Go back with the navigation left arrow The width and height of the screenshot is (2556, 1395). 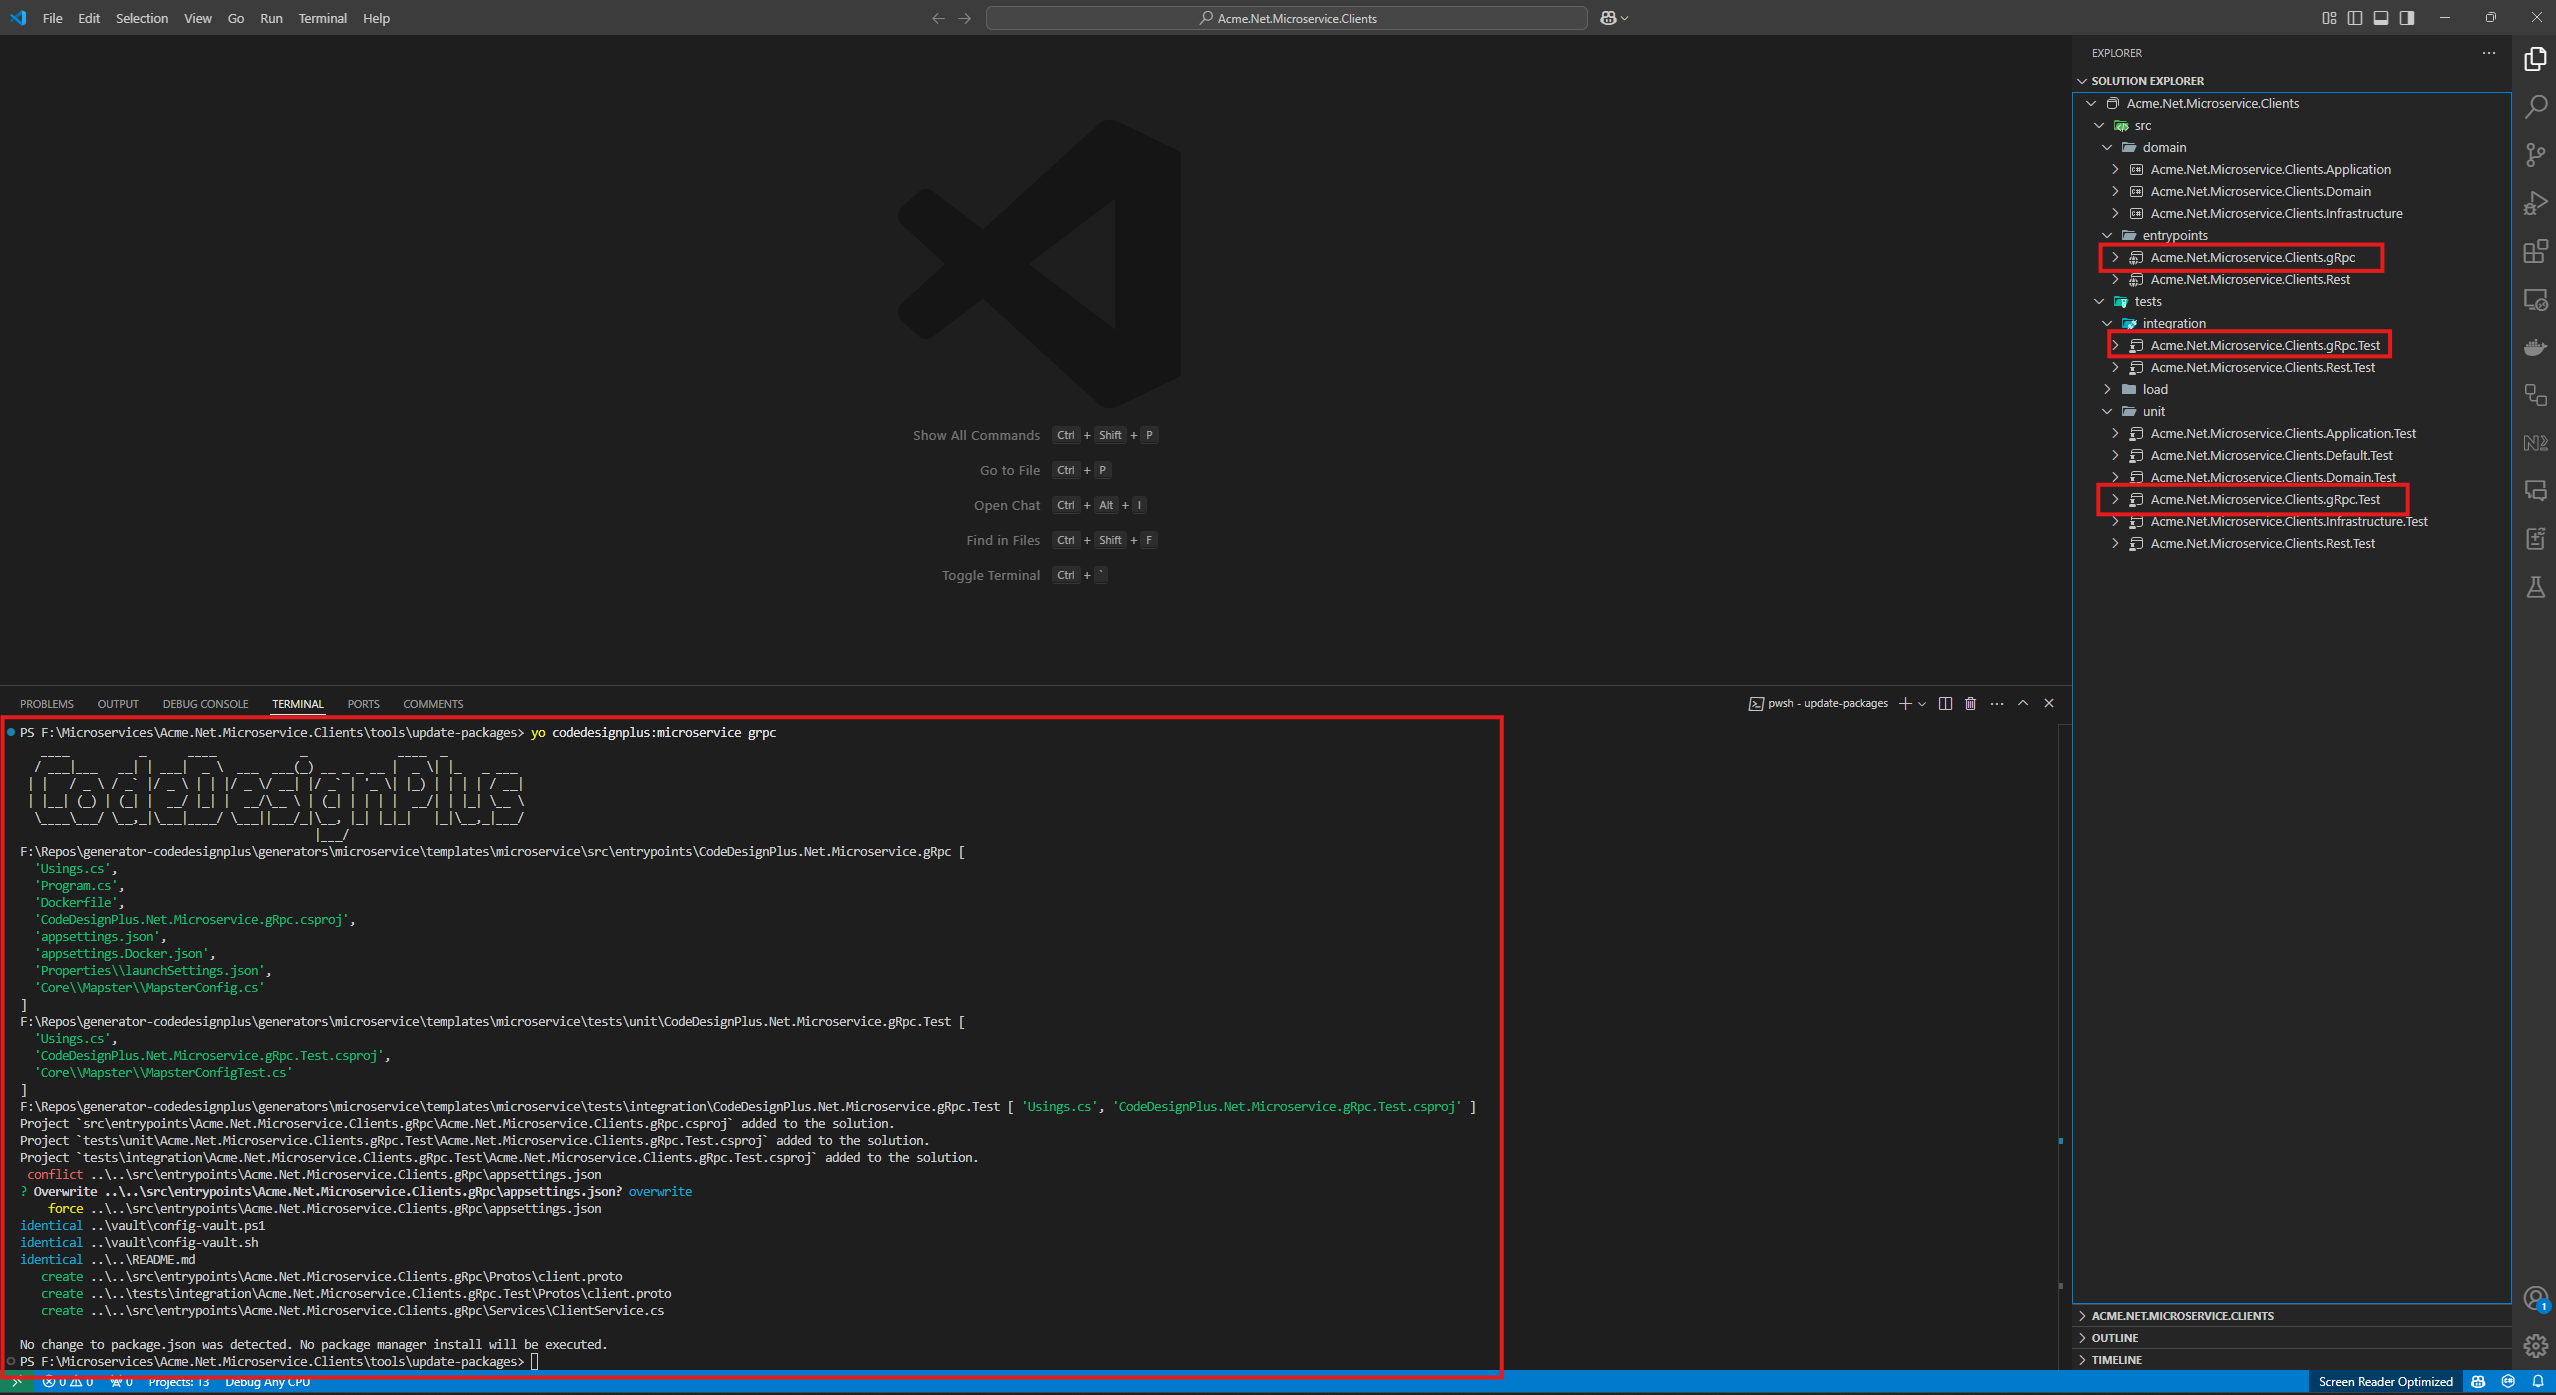pos(938,18)
